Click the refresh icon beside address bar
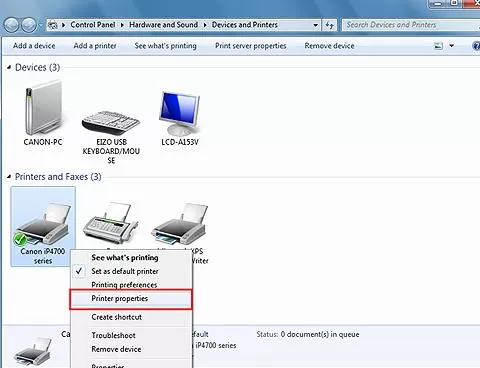Viewport: 480px width, 368px height. click(330, 25)
